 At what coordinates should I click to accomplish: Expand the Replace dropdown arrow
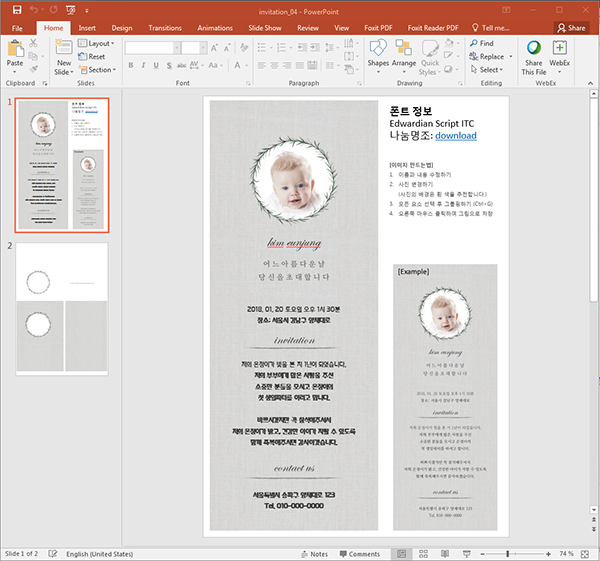pos(511,57)
